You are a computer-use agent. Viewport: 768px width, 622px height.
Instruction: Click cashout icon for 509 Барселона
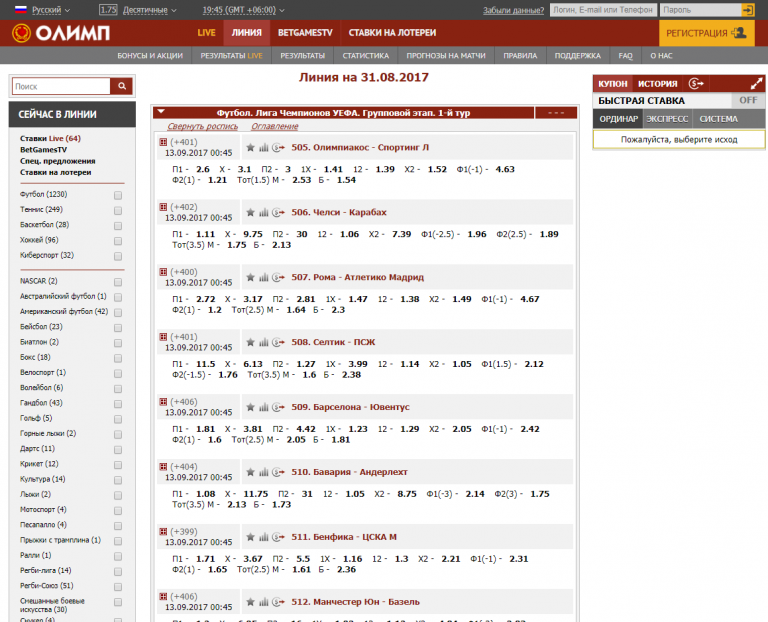(278, 407)
